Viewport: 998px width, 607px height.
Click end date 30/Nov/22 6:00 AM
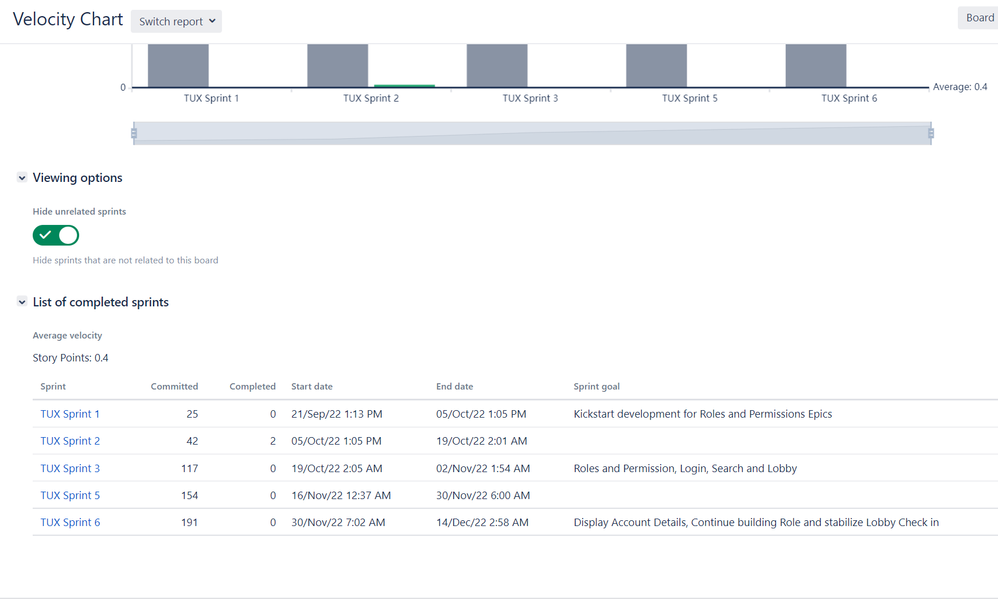pos(483,495)
